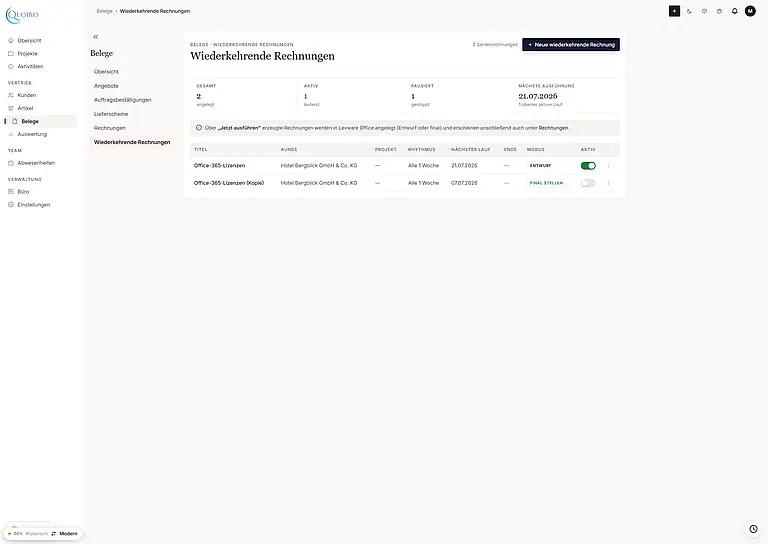Screen dimensions: 768x544
Task: Go to Kunden in the sidebar
Action: 27,95
